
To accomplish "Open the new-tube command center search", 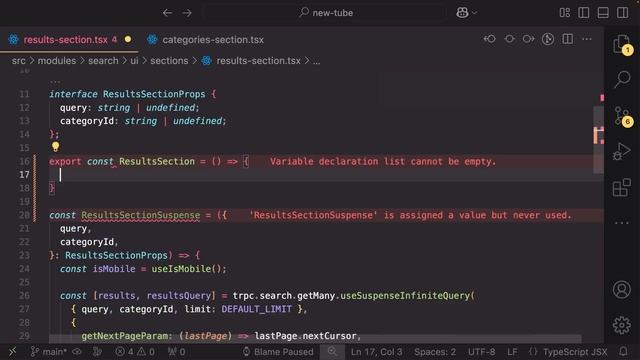I will 326,13.
